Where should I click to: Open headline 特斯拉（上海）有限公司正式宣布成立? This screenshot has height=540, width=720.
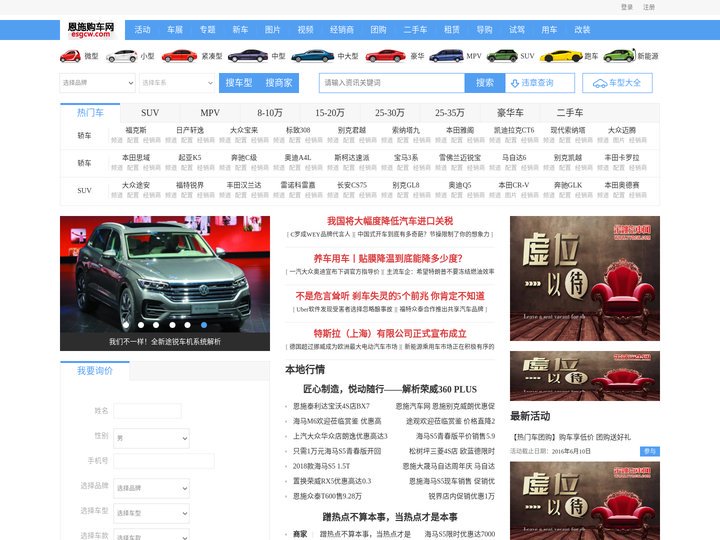pyautogui.click(x=390, y=333)
